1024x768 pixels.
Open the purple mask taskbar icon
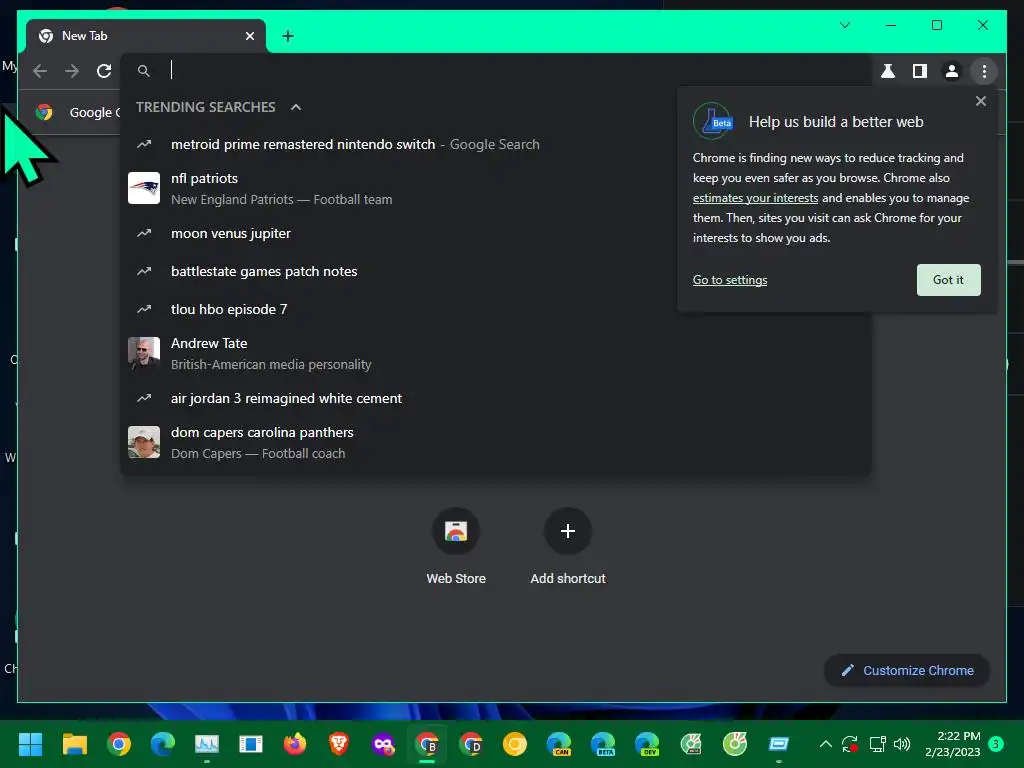(x=383, y=744)
